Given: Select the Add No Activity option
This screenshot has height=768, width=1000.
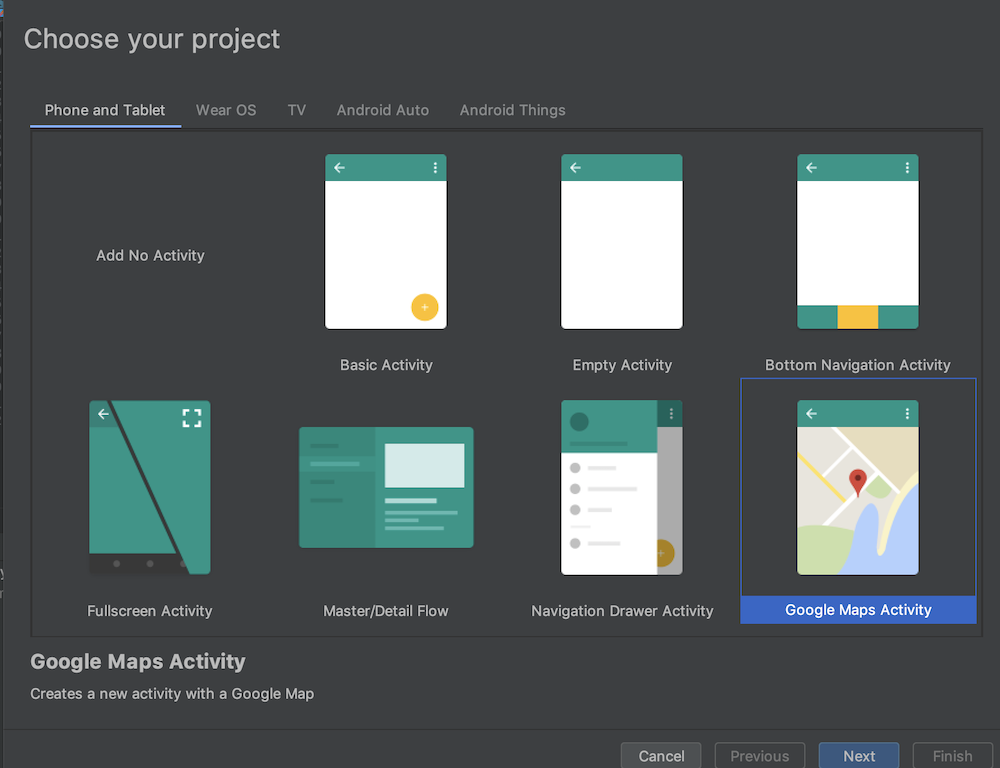Looking at the screenshot, I should click(150, 256).
